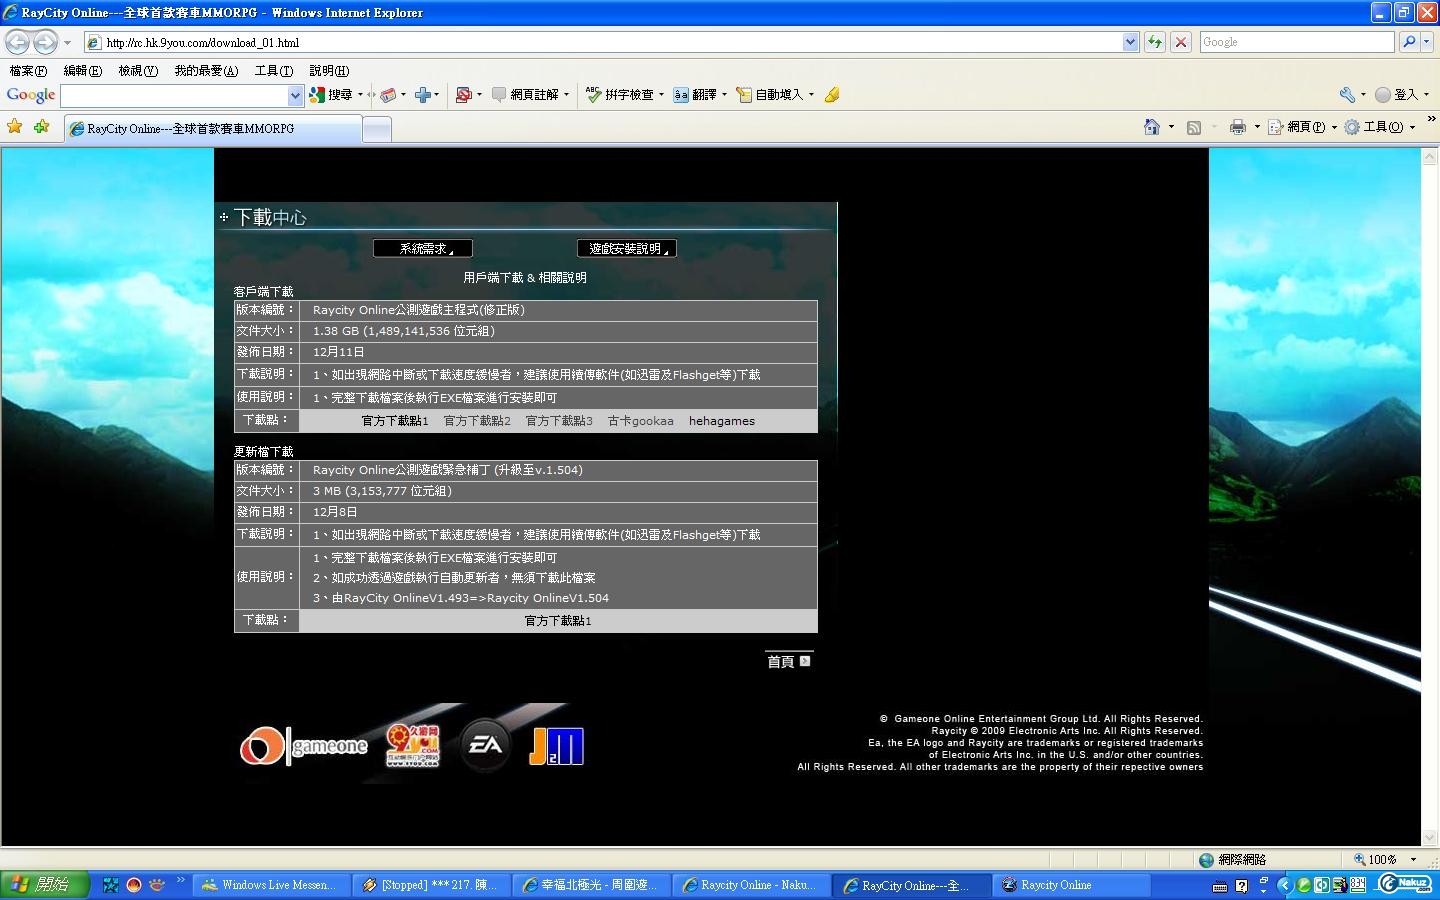Click the Nakuz.com logo in system tray
This screenshot has width=1440, height=900.
point(1405,884)
